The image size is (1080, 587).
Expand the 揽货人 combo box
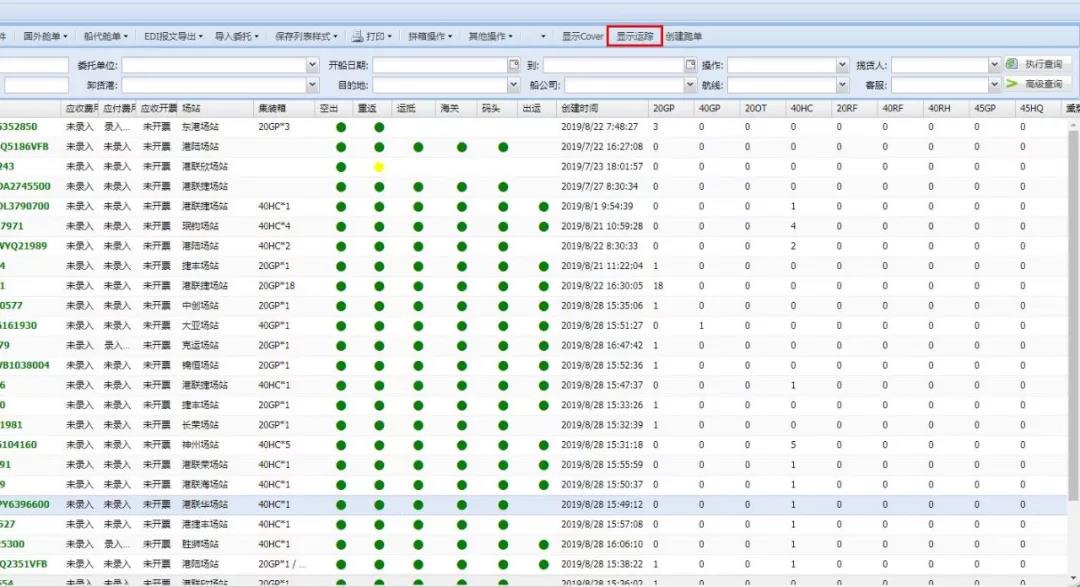994,65
